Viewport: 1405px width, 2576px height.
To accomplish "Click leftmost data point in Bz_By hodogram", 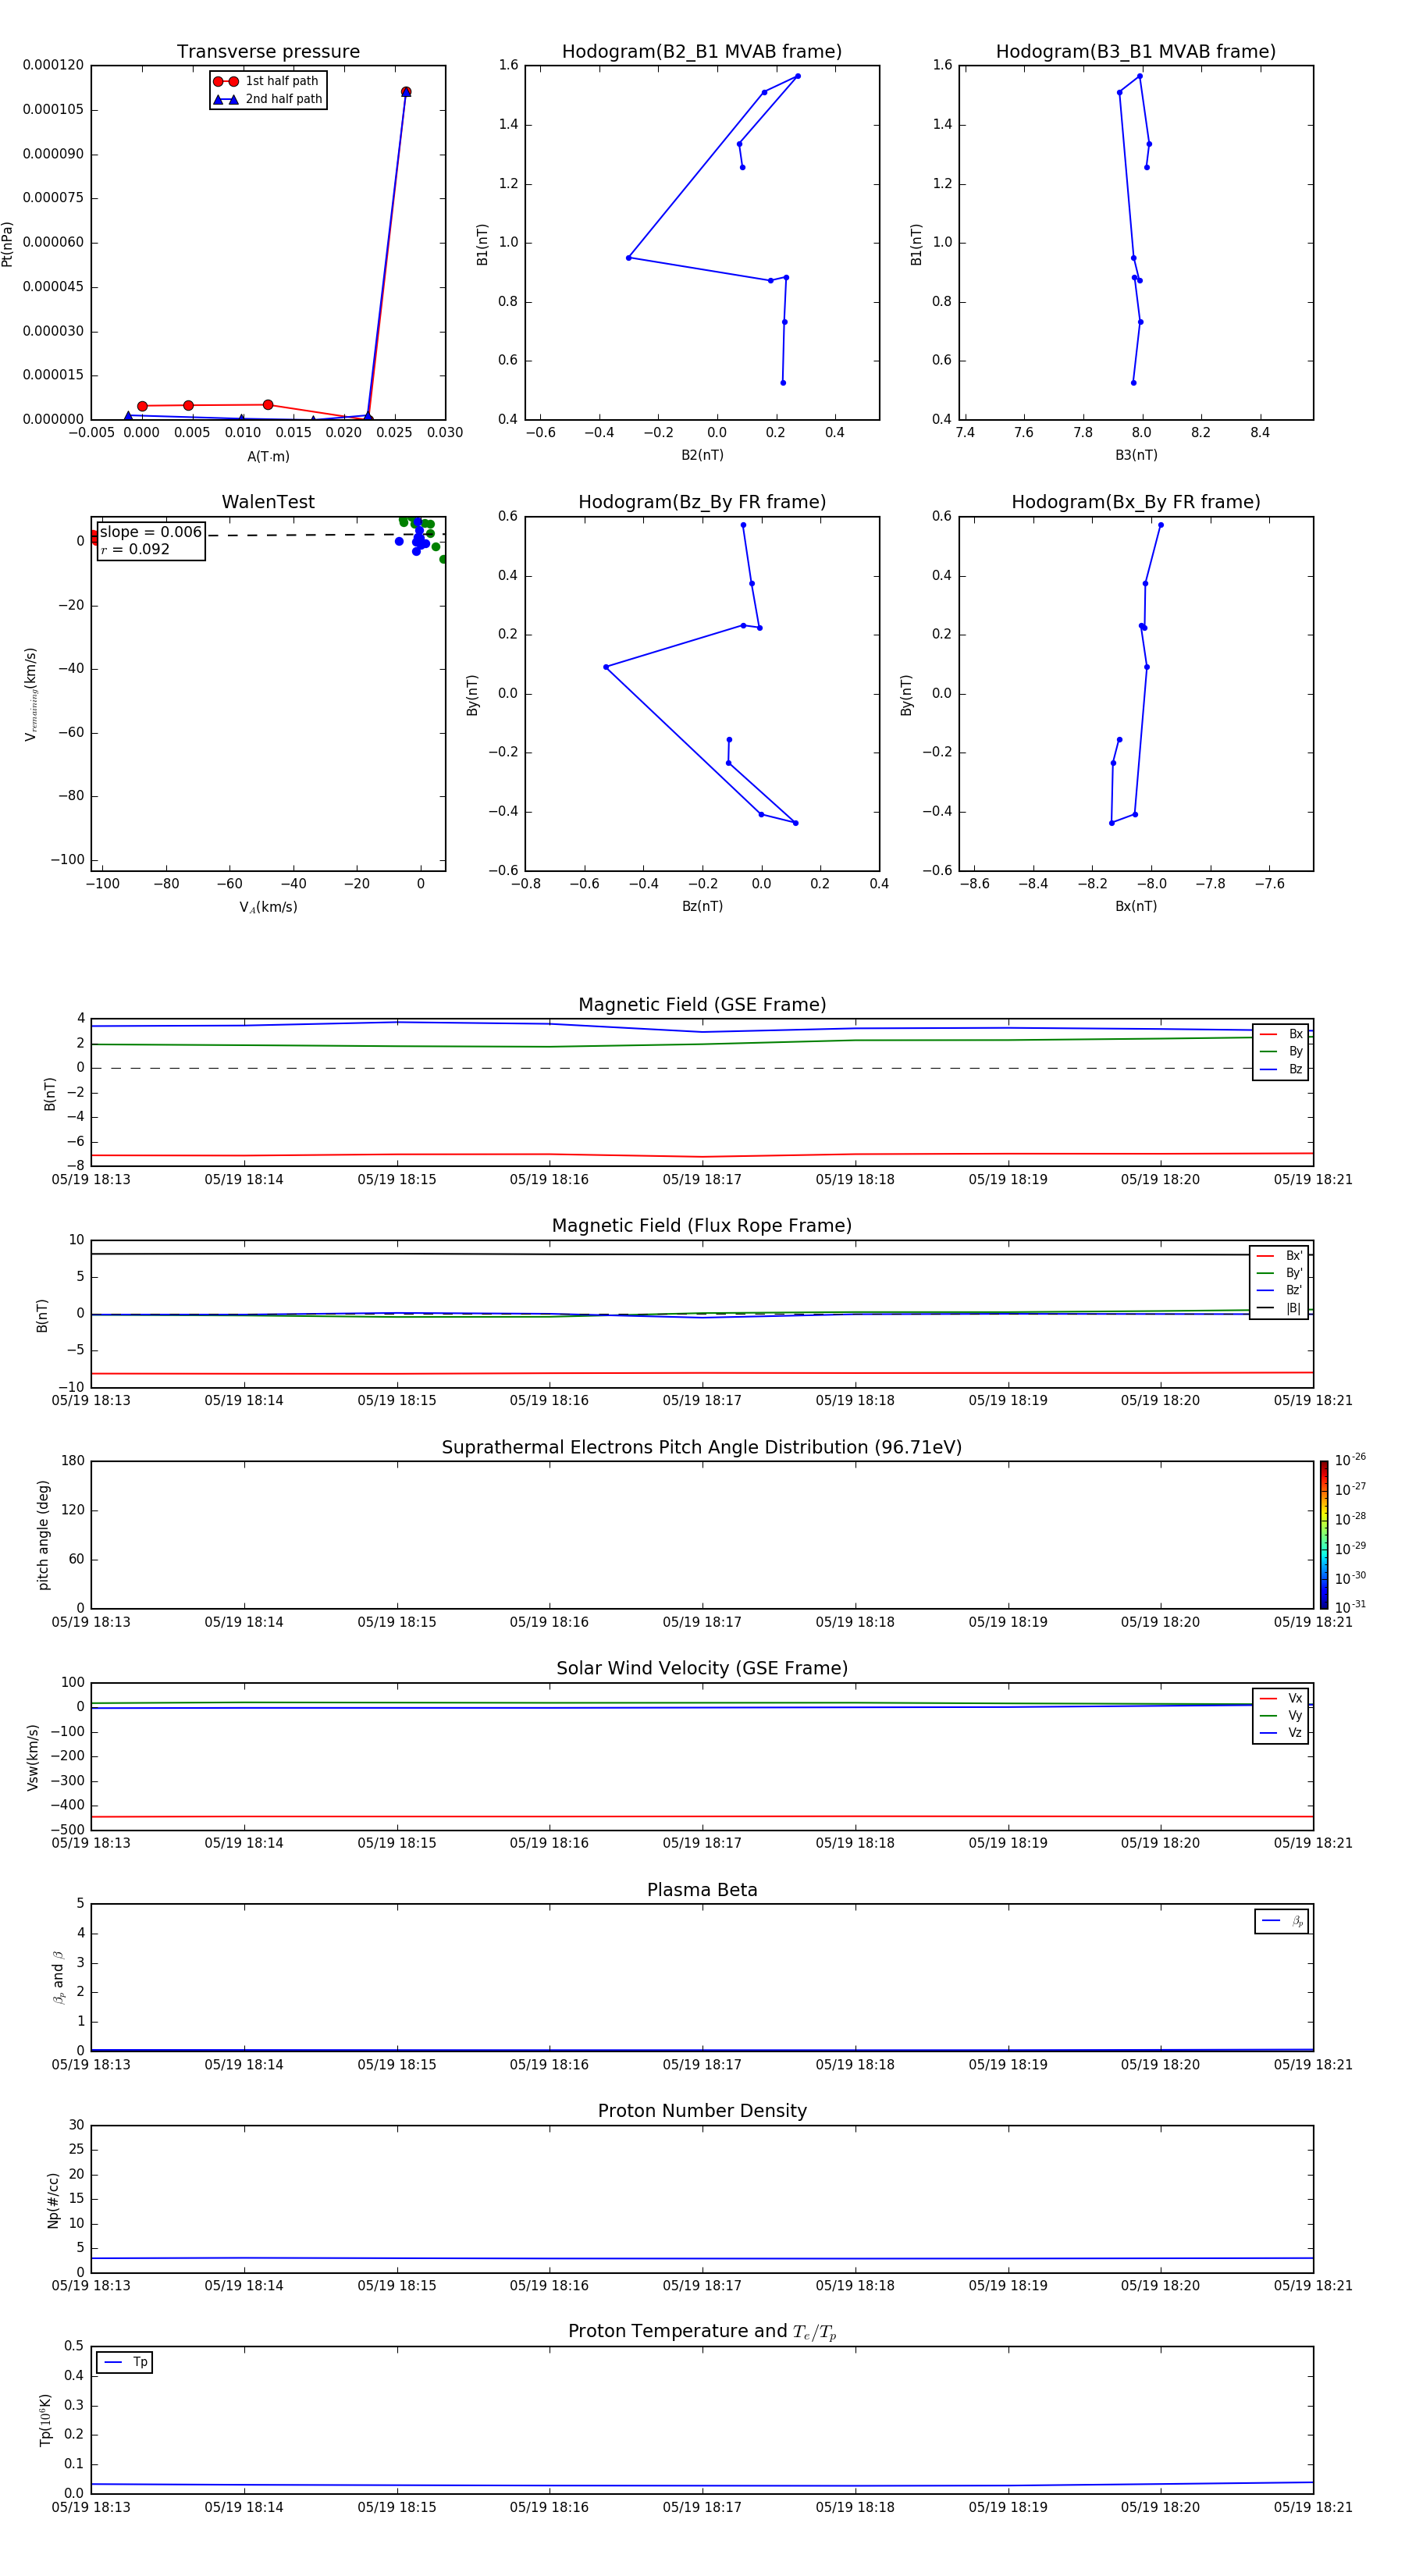I will pos(606,667).
